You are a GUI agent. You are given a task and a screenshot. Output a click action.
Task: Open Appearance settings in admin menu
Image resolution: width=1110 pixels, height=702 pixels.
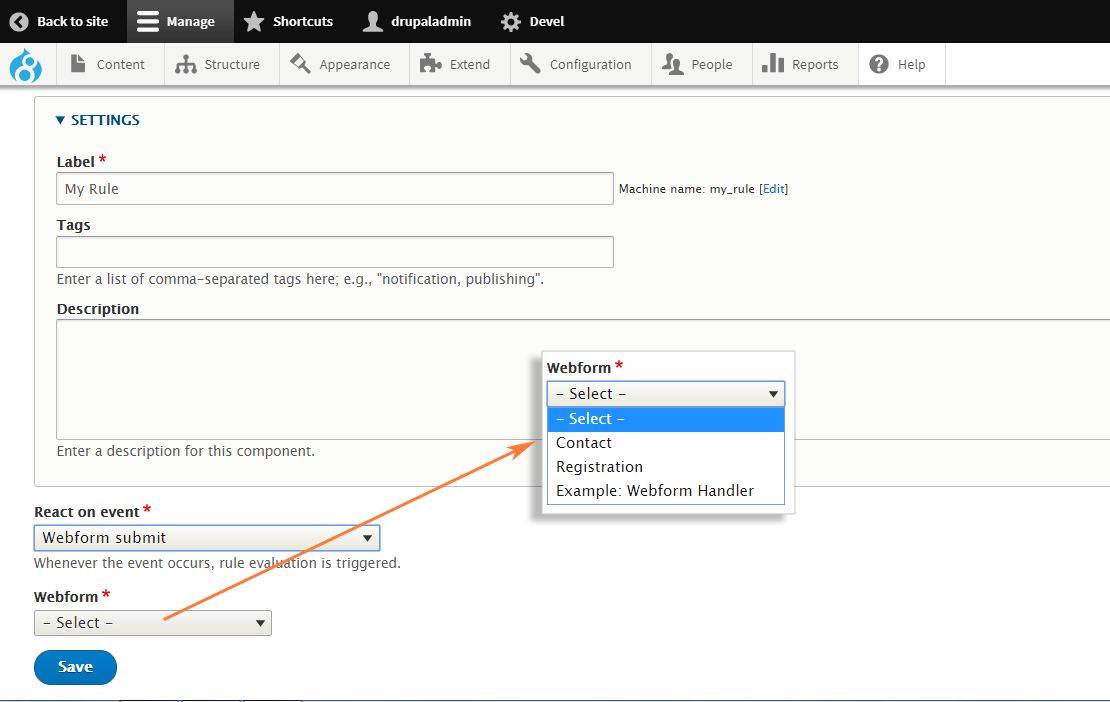coord(341,64)
